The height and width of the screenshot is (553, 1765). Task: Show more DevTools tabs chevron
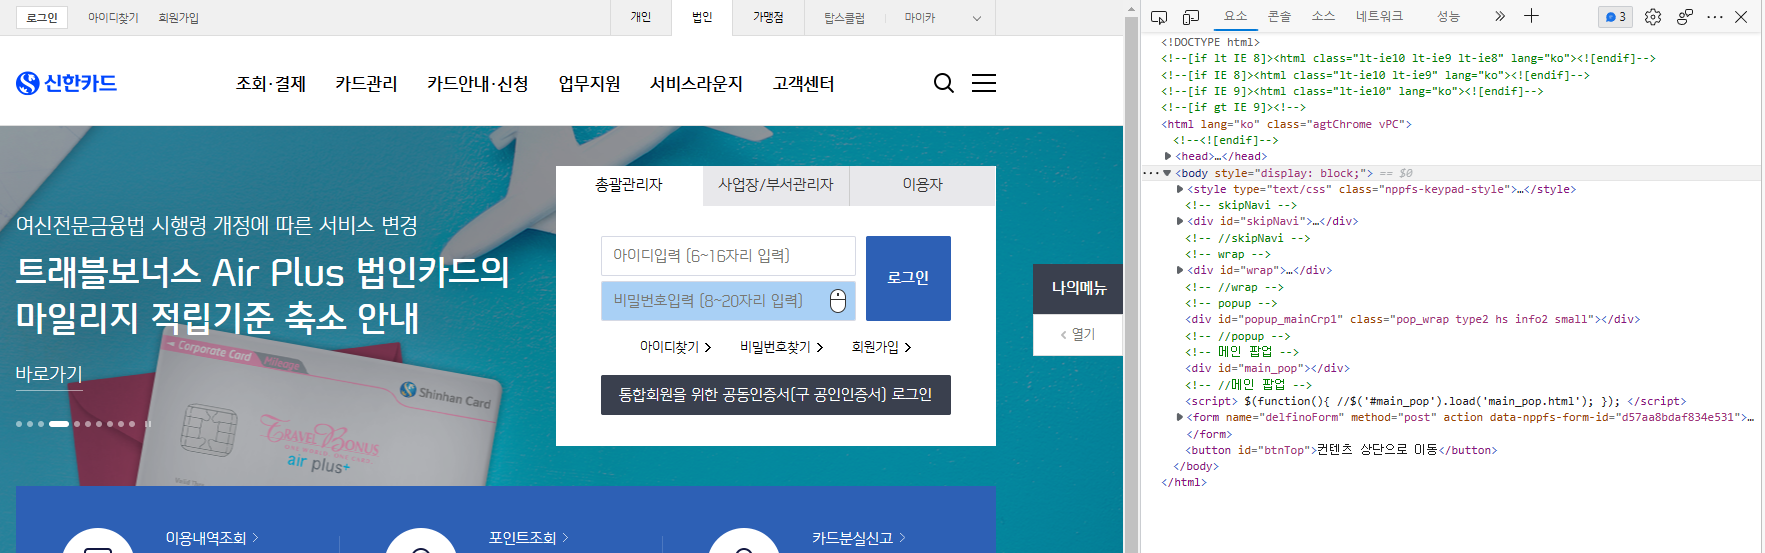pyautogui.click(x=1499, y=16)
